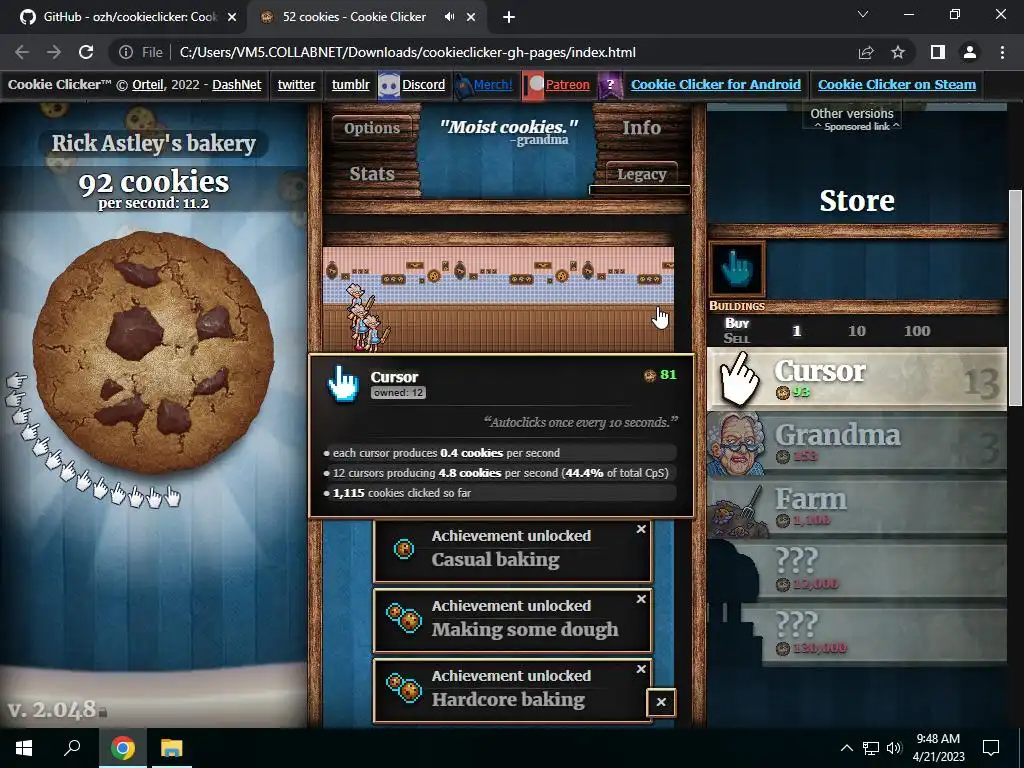The height and width of the screenshot is (768, 1024).
Task: Expand the tab search chevron
Action: click(863, 14)
